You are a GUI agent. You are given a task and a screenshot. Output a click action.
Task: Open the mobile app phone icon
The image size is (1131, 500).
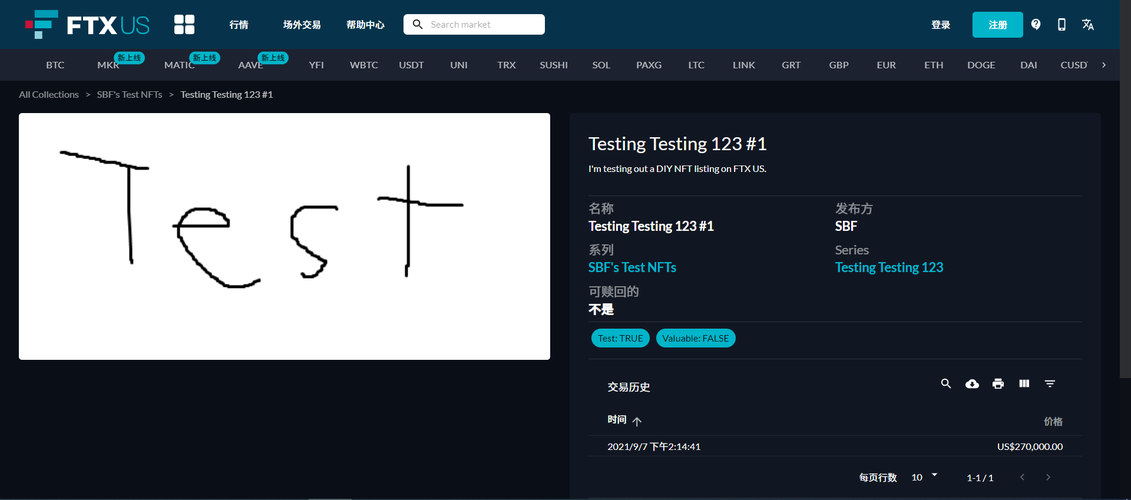1062,25
